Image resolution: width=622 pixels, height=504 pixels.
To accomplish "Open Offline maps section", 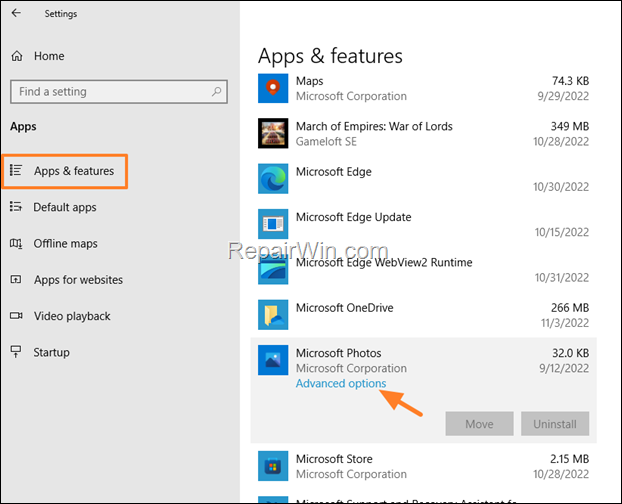I will (x=65, y=243).
